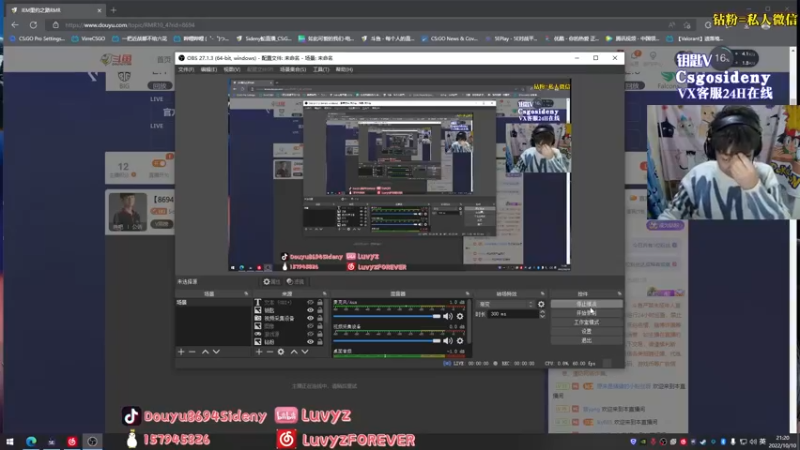Mute the second audio mixer channel
Screen dimensions: 800x450
pos(448,341)
